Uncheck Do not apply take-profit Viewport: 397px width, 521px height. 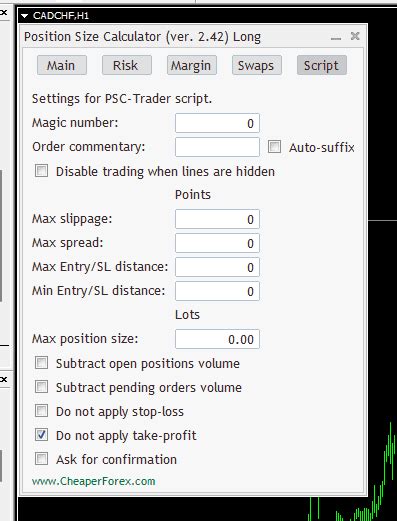pyautogui.click(x=42, y=435)
